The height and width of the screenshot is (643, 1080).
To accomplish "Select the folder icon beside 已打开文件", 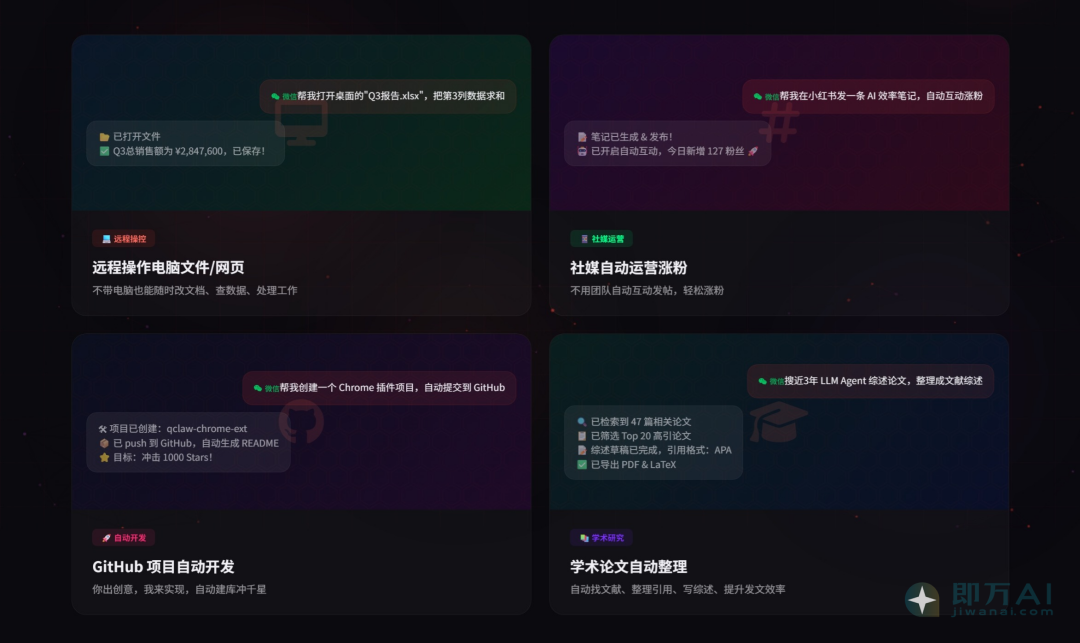I will pyautogui.click(x=103, y=134).
